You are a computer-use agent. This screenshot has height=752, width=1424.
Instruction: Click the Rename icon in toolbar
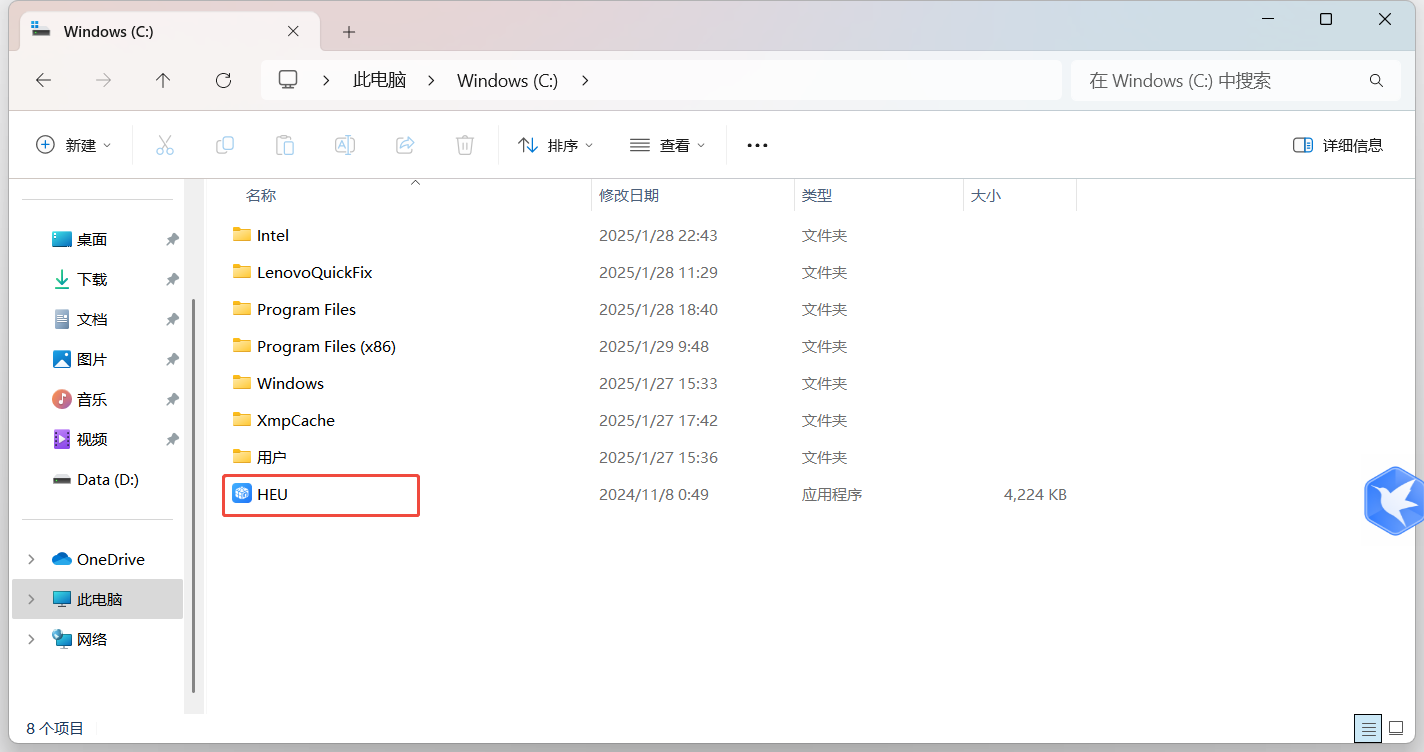click(x=345, y=145)
